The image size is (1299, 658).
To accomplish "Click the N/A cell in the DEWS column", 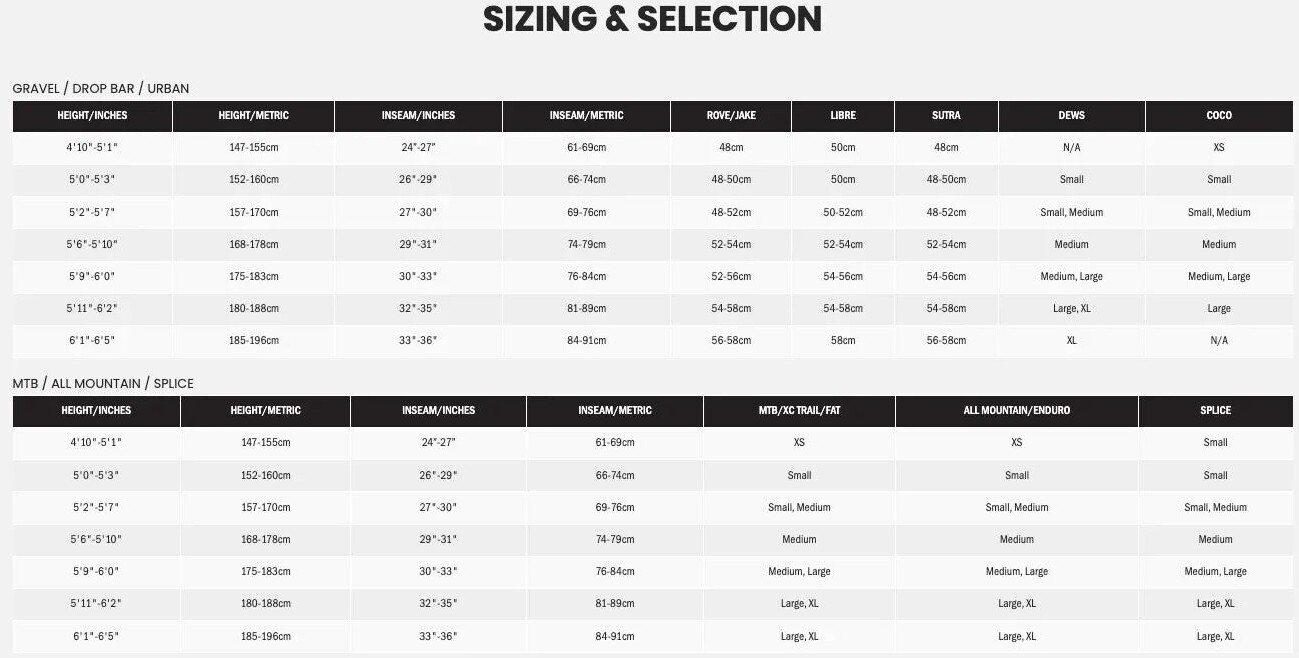I will (x=1071, y=148).
